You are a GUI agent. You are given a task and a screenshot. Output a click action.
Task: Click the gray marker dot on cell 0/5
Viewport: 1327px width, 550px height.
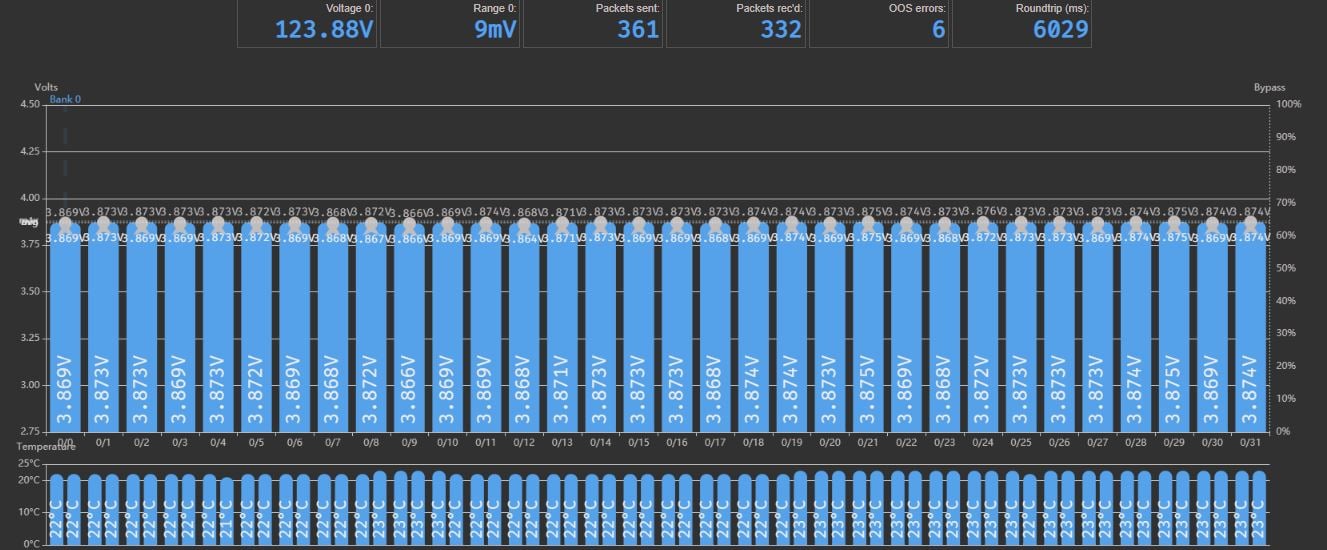[x=256, y=225]
